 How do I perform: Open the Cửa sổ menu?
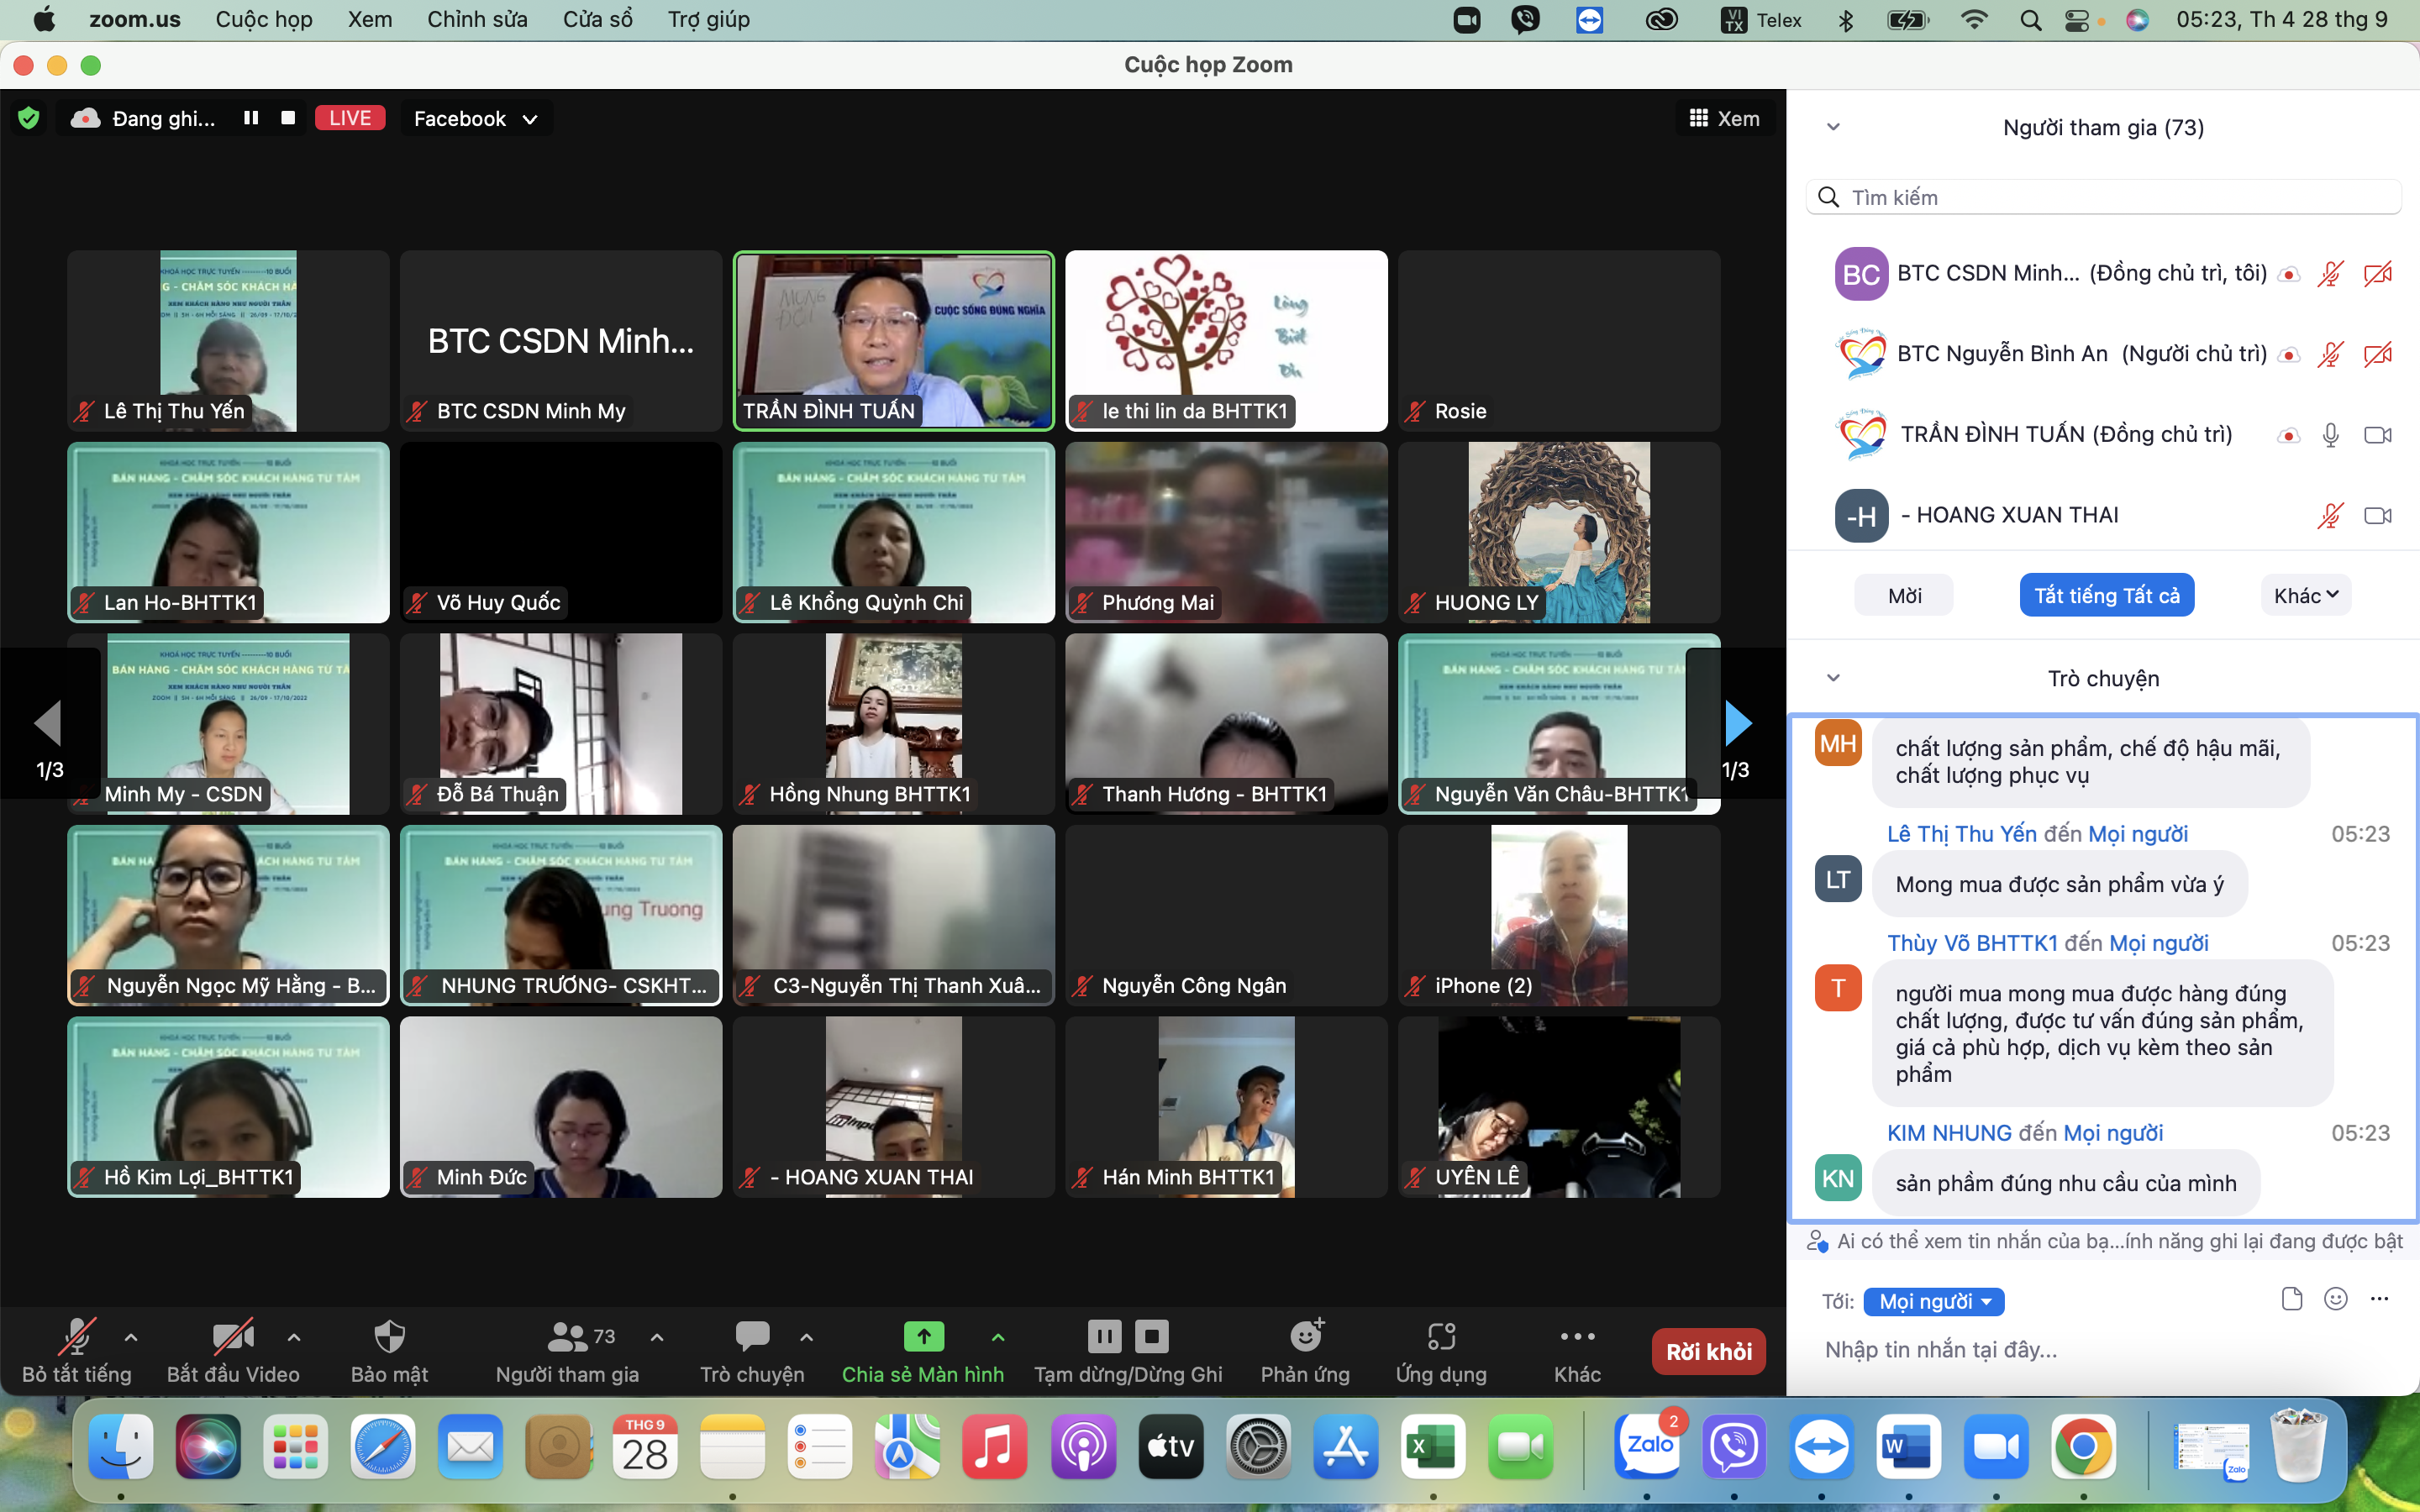tap(597, 19)
